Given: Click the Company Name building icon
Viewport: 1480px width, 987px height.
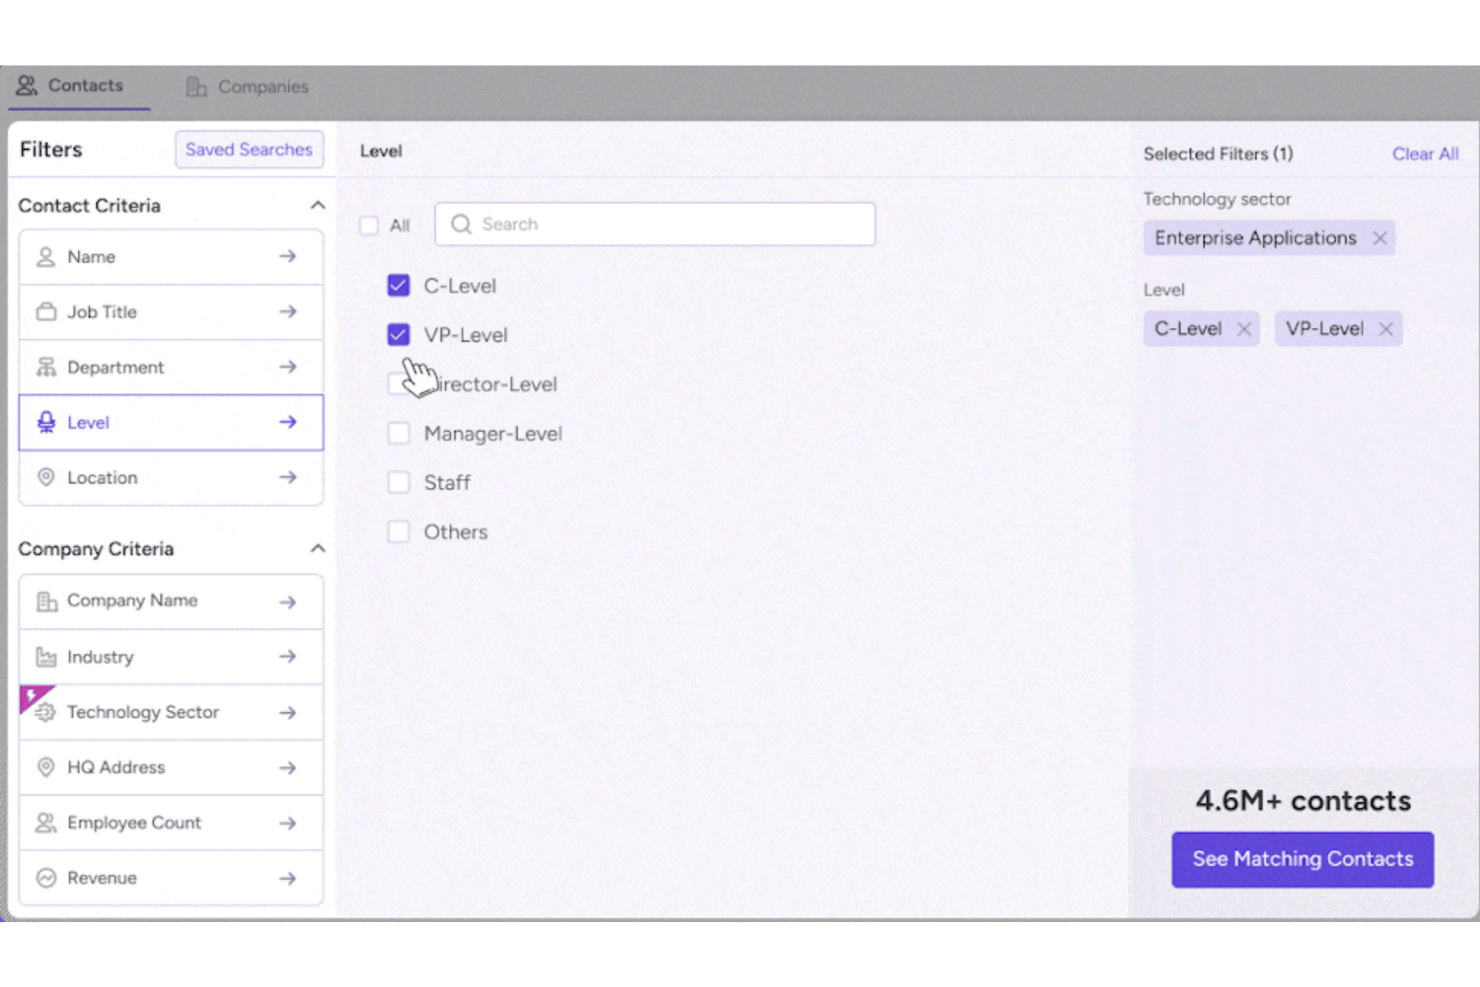Looking at the screenshot, I should coord(46,601).
